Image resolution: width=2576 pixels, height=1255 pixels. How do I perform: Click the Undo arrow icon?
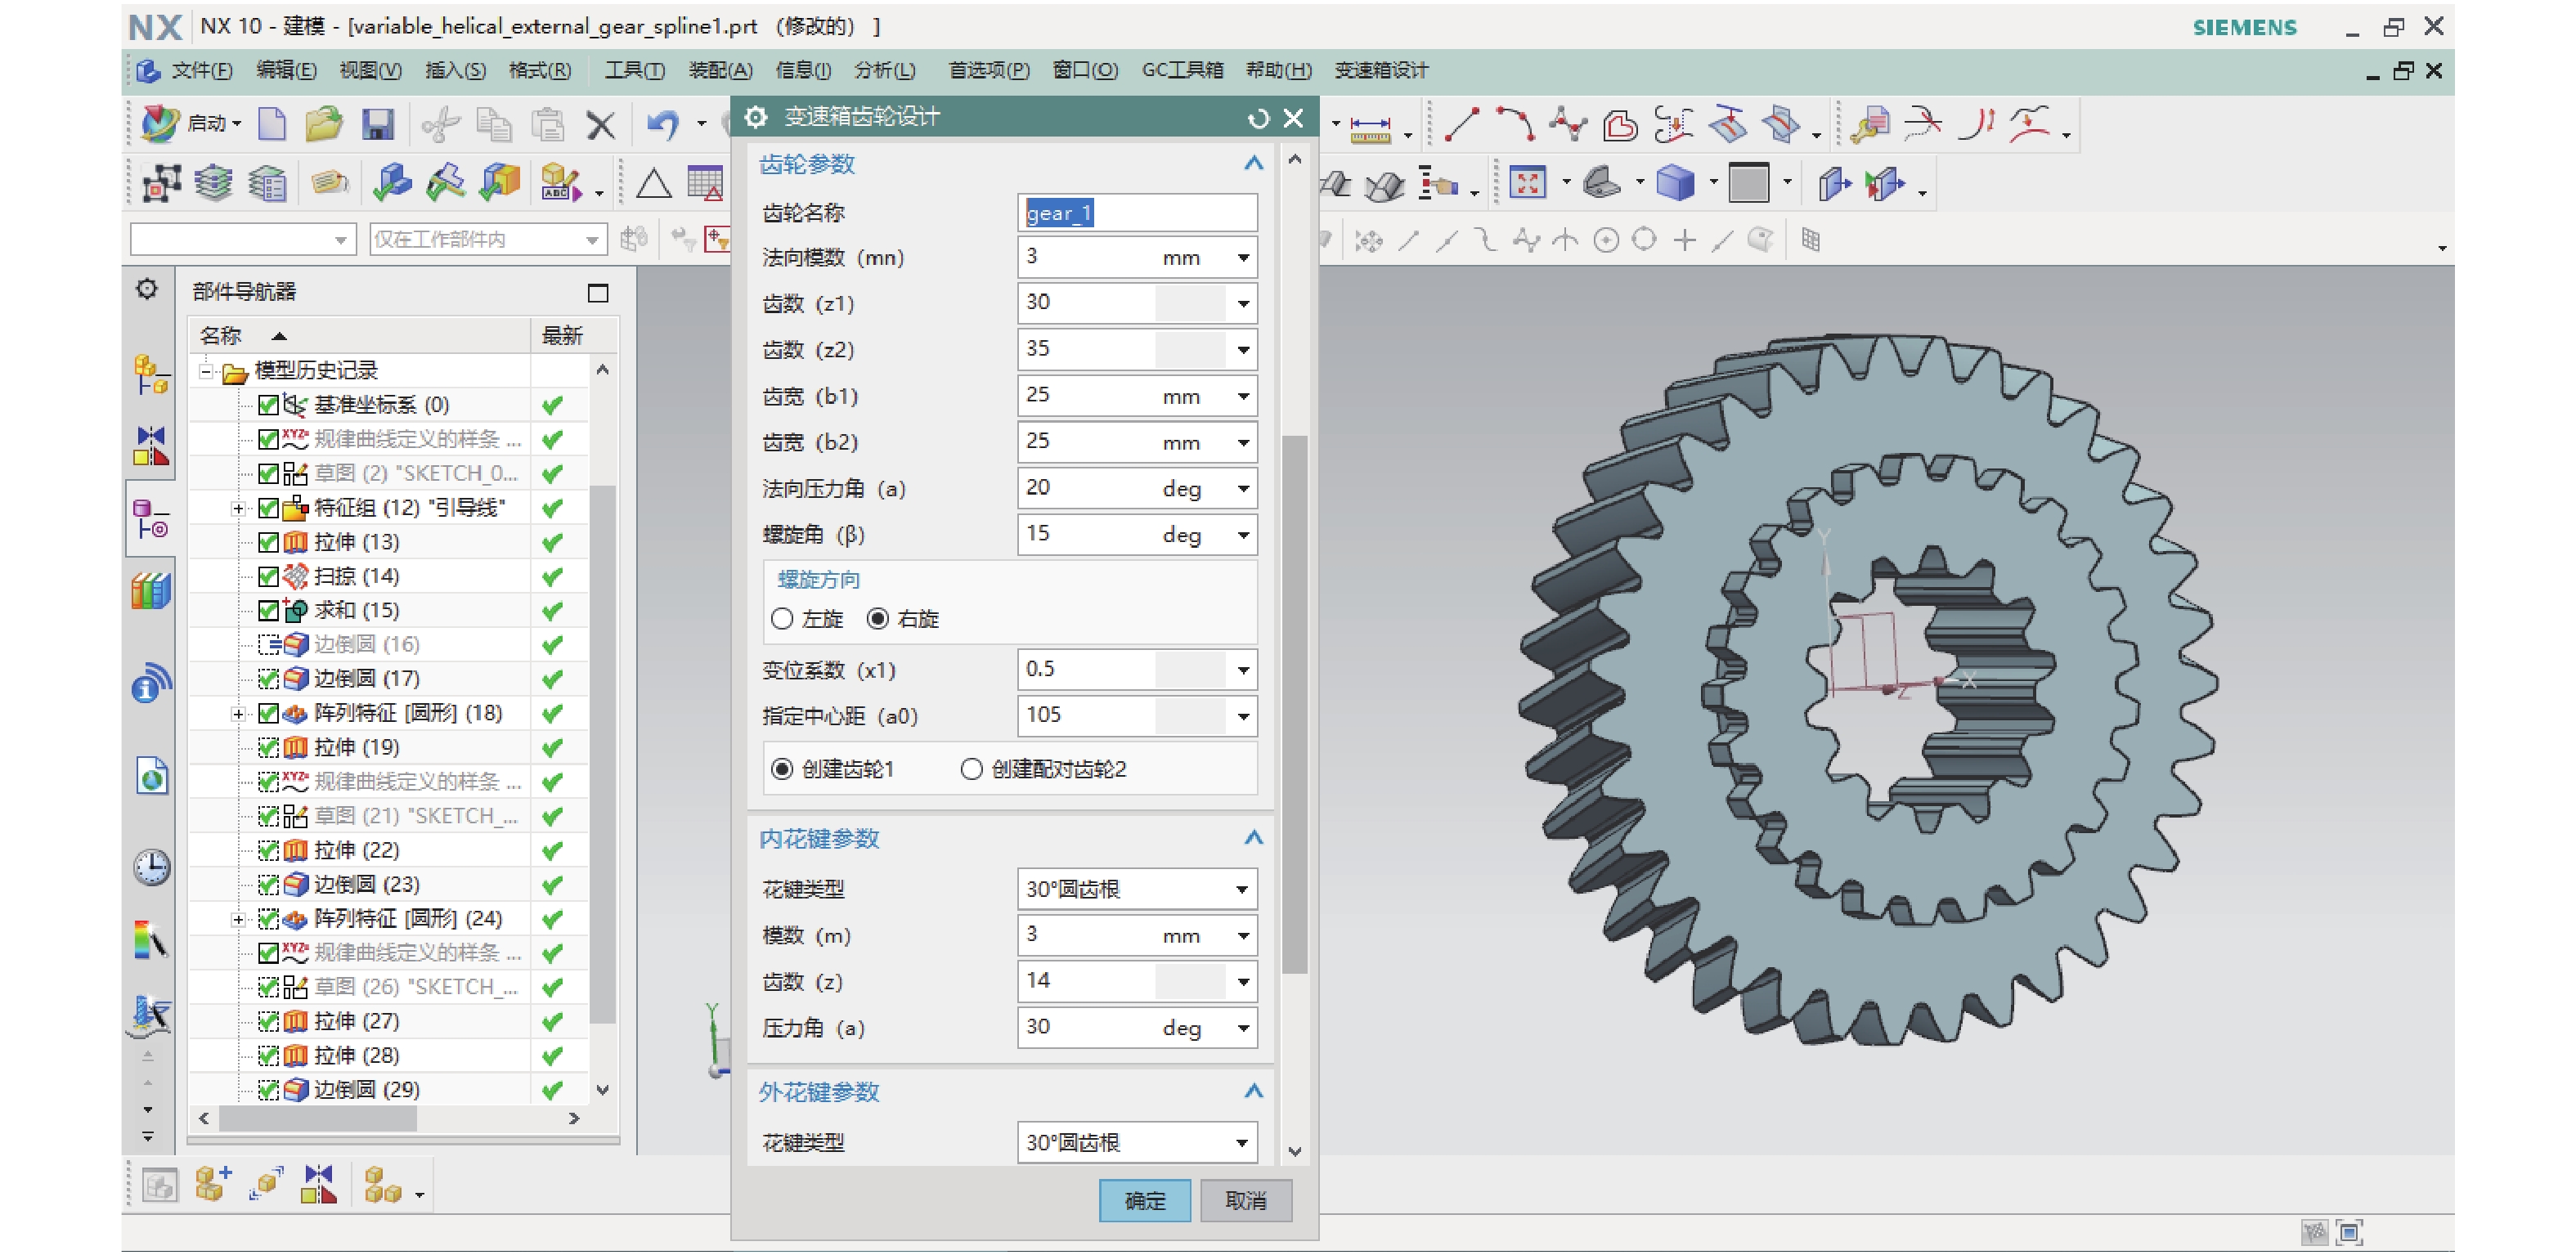tap(662, 124)
